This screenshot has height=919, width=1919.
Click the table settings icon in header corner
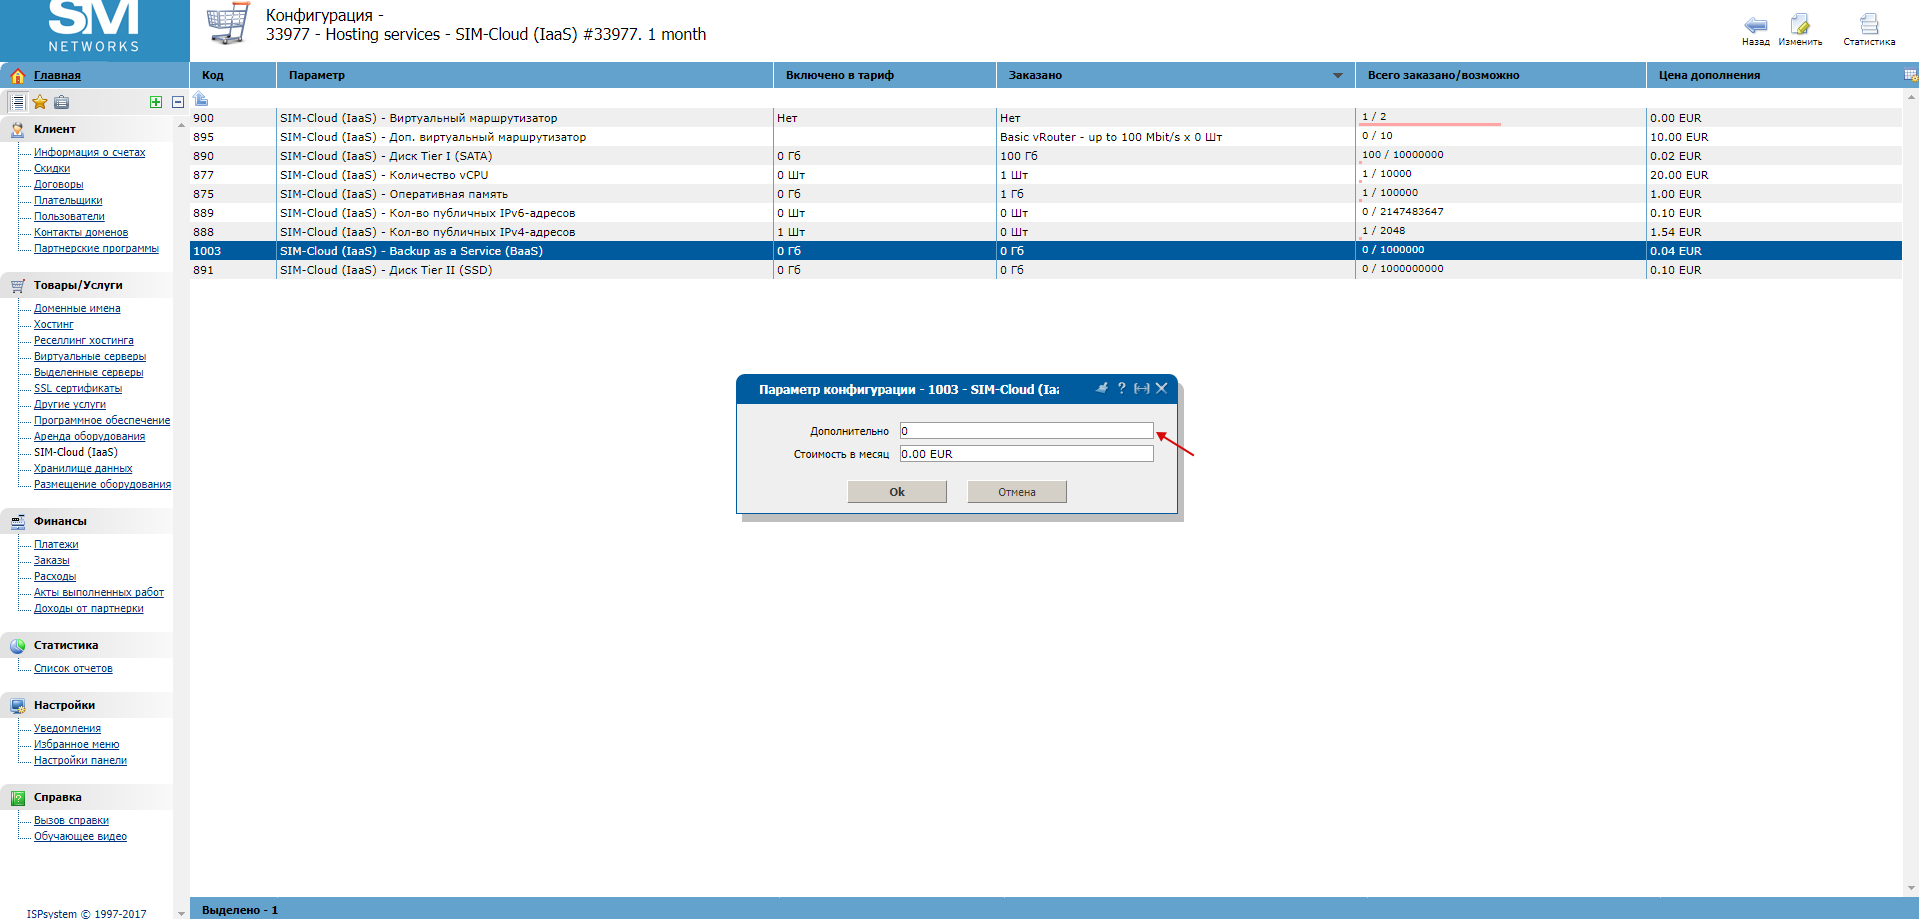coord(1910,75)
